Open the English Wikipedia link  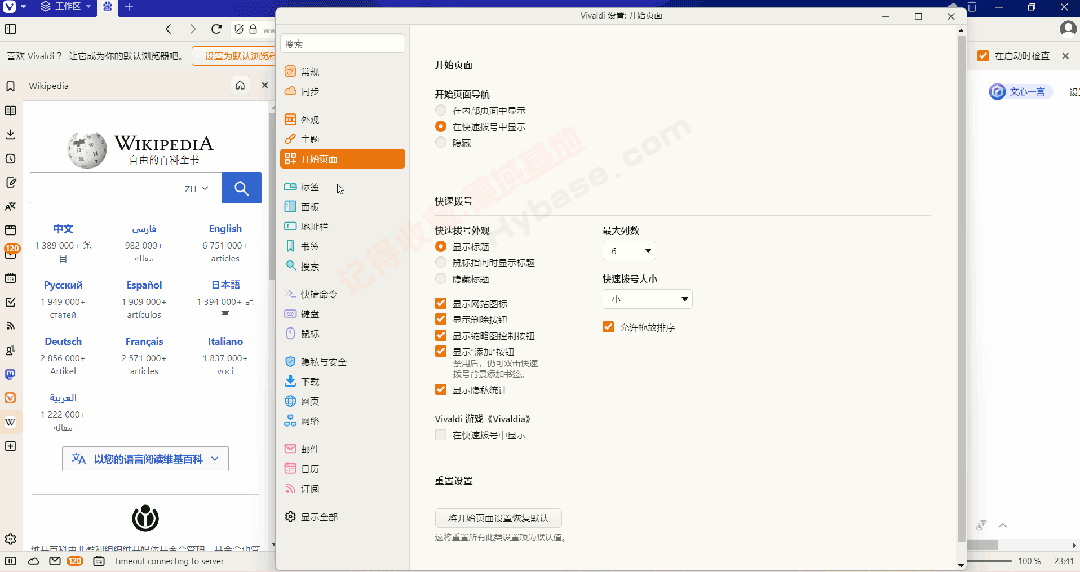click(225, 228)
